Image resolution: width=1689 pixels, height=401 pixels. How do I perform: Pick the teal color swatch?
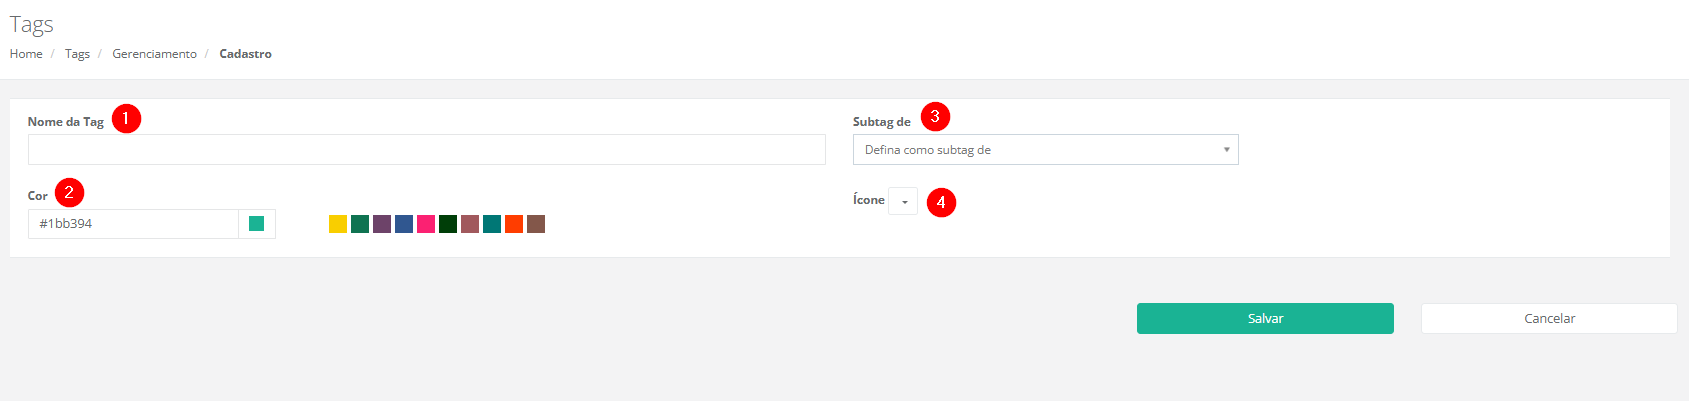[492, 224]
